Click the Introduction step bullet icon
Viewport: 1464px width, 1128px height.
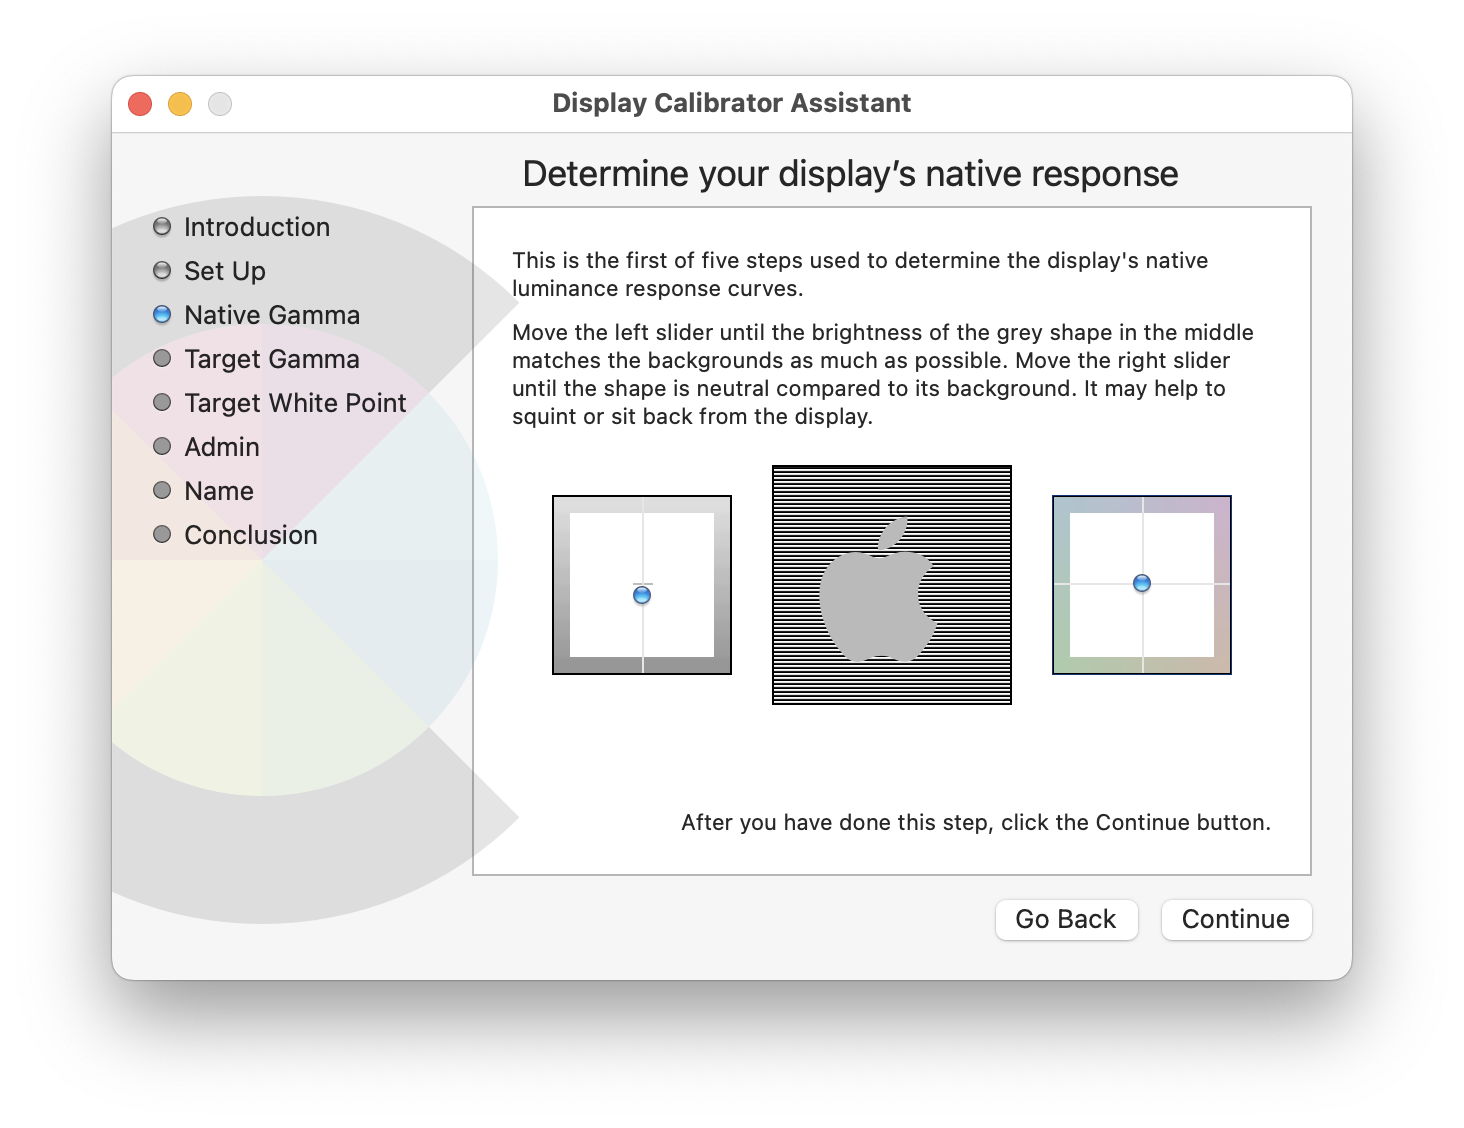[x=162, y=227]
